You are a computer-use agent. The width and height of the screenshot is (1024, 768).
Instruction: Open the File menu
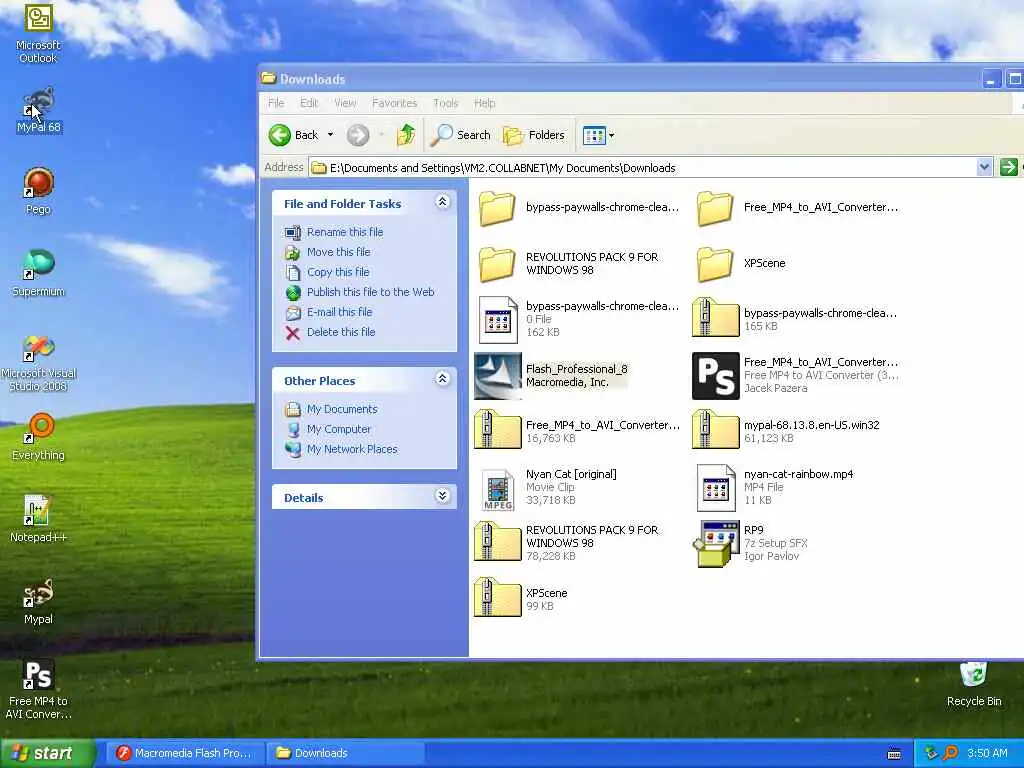[276, 103]
